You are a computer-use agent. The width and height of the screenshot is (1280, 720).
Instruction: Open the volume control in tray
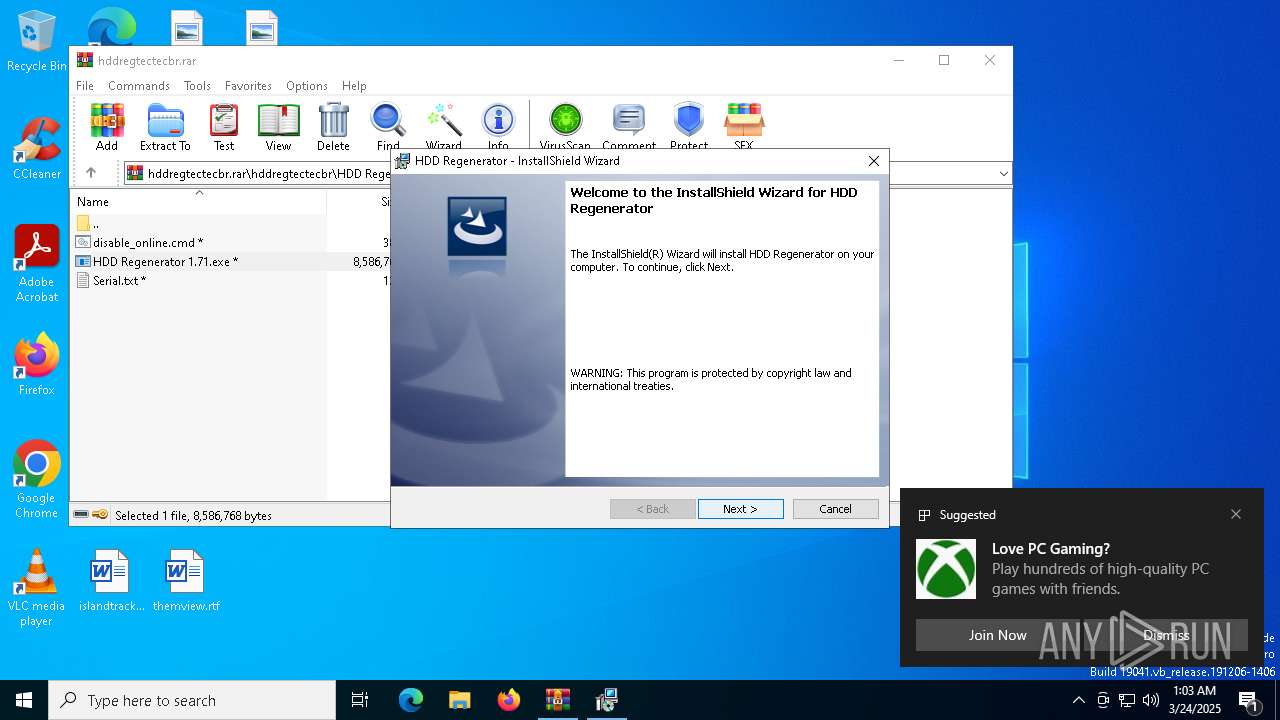[1151, 700]
